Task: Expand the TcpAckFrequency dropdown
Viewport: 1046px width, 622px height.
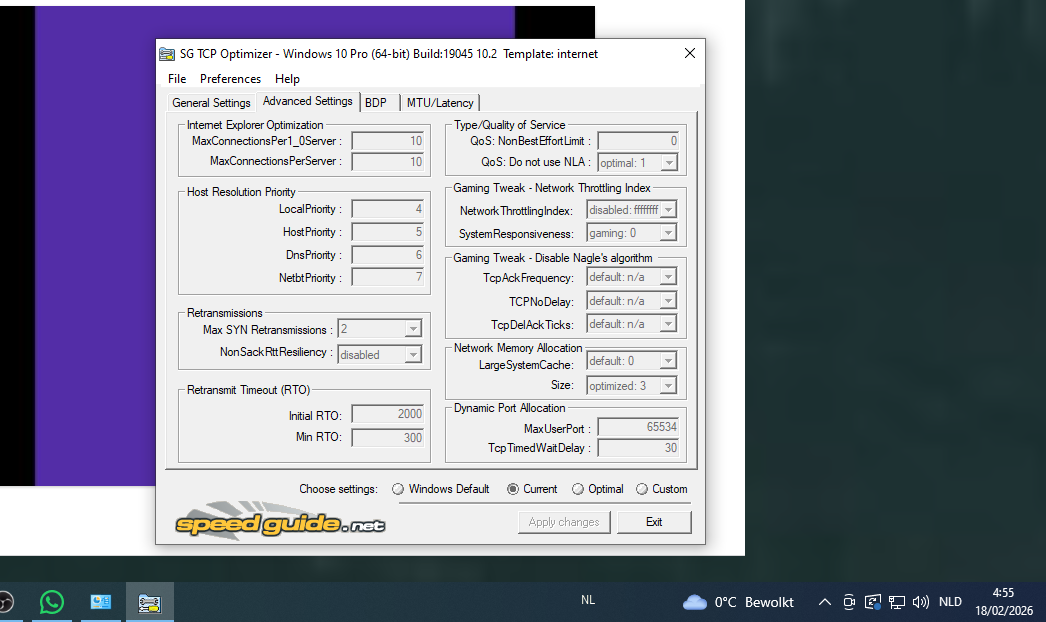Action: [x=668, y=277]
